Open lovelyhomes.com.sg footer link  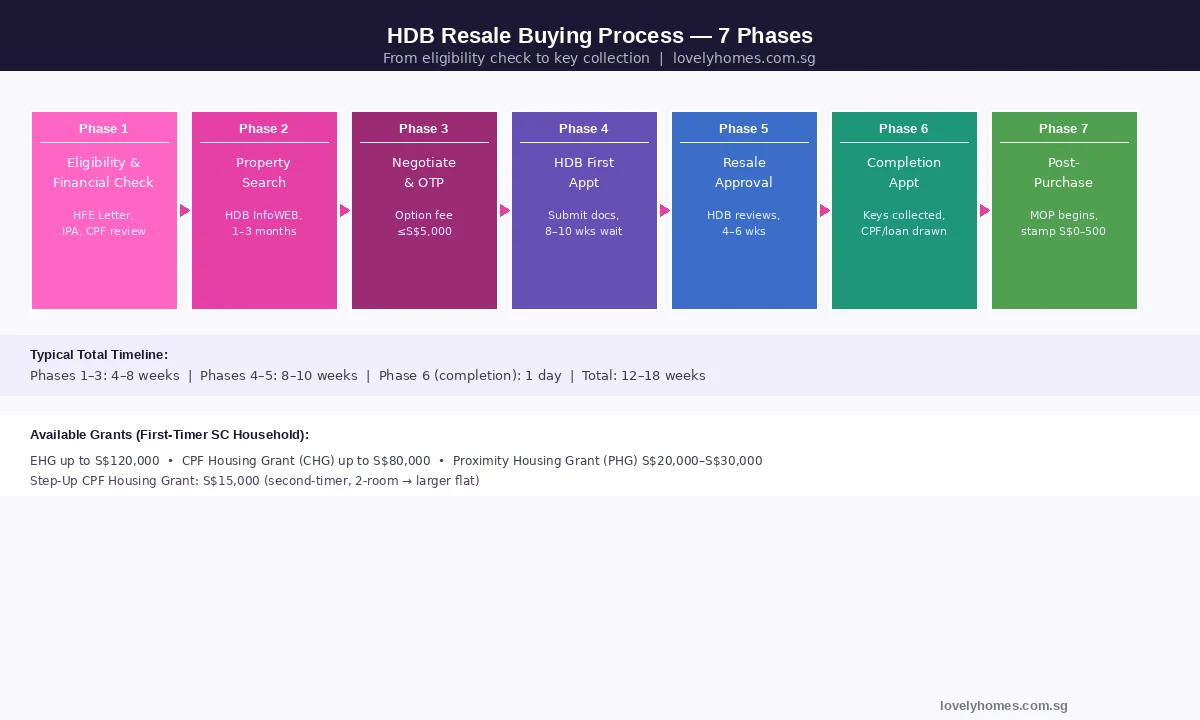point(1004,706)
